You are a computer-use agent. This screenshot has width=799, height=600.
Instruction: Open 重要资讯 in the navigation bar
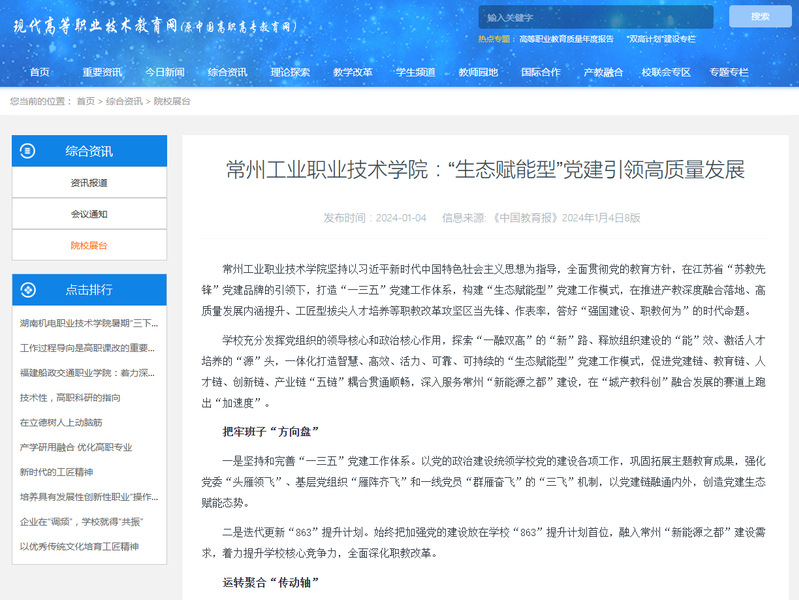tap(102, 72)
